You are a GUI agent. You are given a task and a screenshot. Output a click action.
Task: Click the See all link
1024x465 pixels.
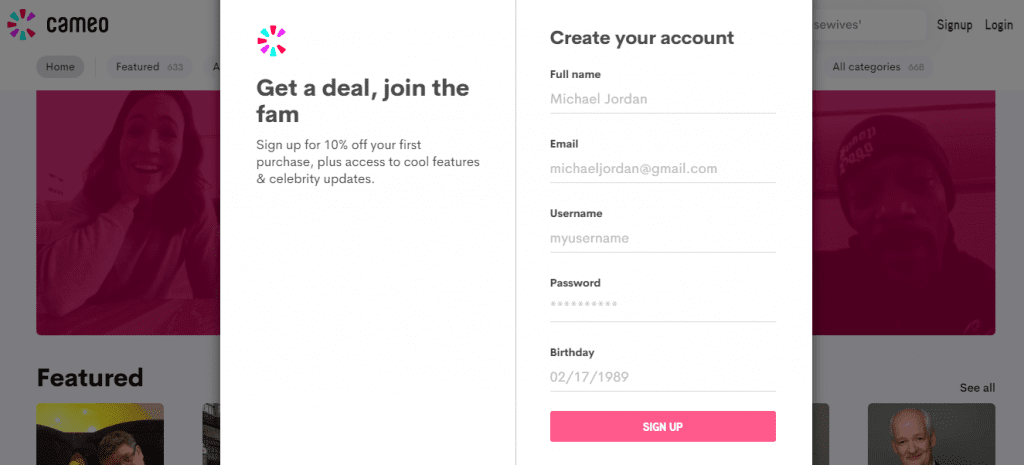coord(976,388)
